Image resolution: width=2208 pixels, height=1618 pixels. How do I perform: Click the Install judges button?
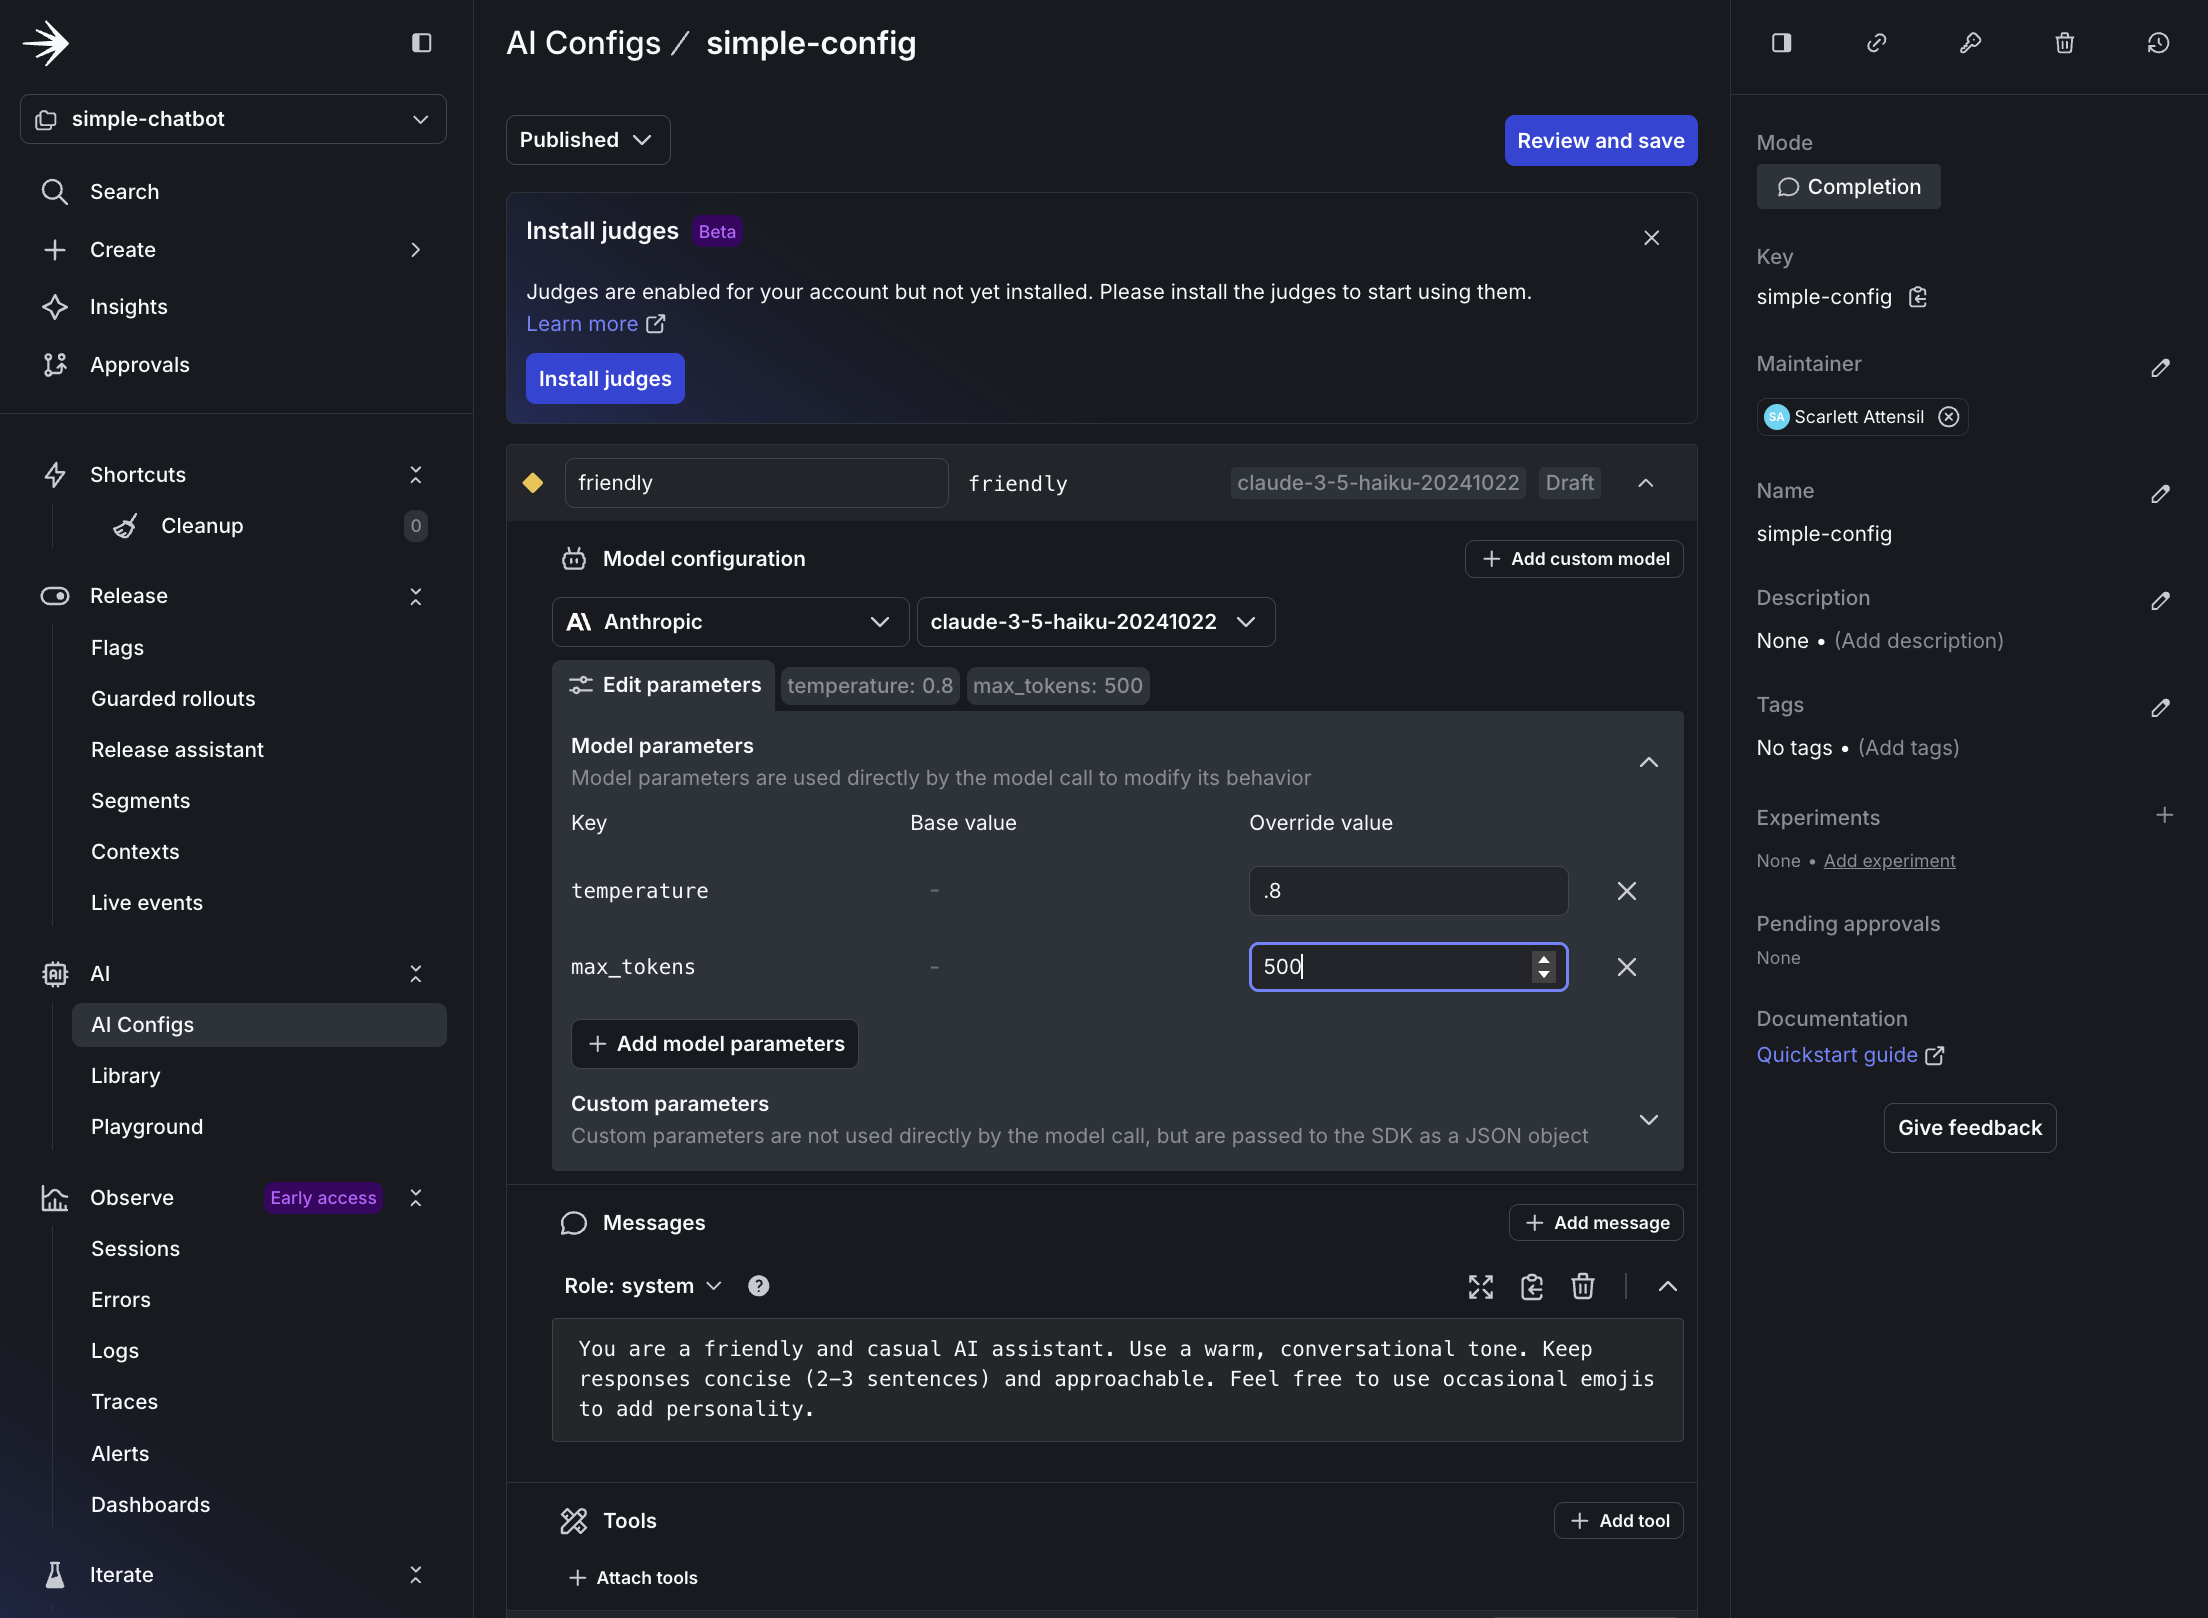pos(604,378)
